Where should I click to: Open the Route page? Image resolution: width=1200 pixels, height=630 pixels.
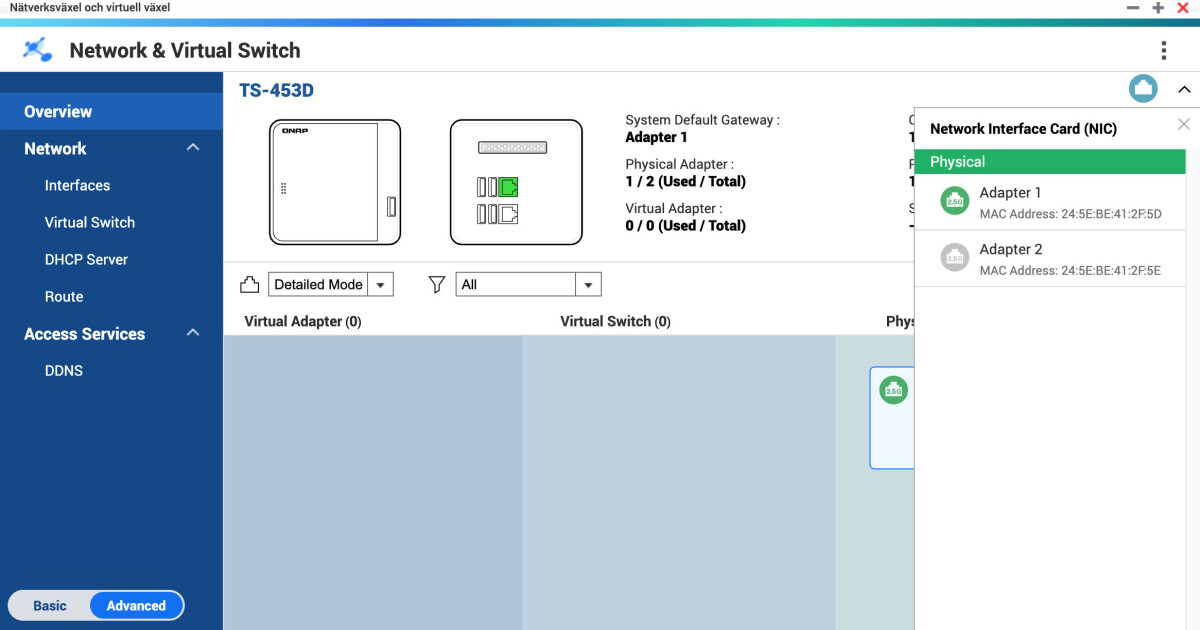[x=64, y=296]
